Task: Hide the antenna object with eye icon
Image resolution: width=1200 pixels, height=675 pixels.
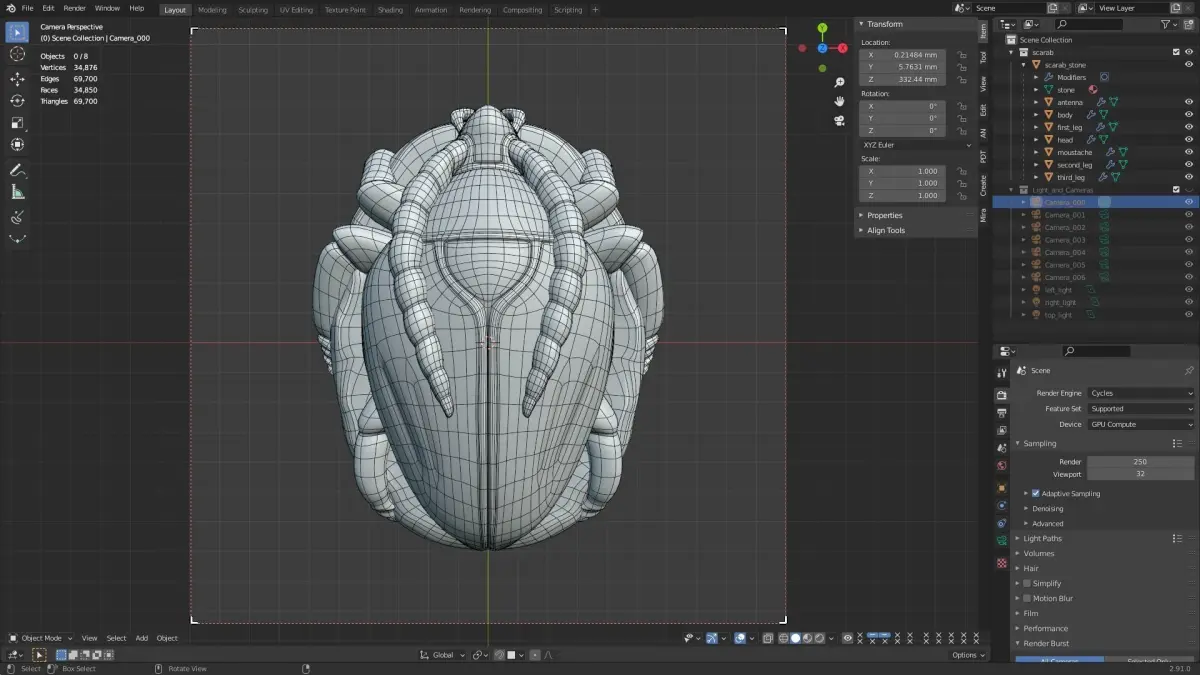Action: point(1189,102)
